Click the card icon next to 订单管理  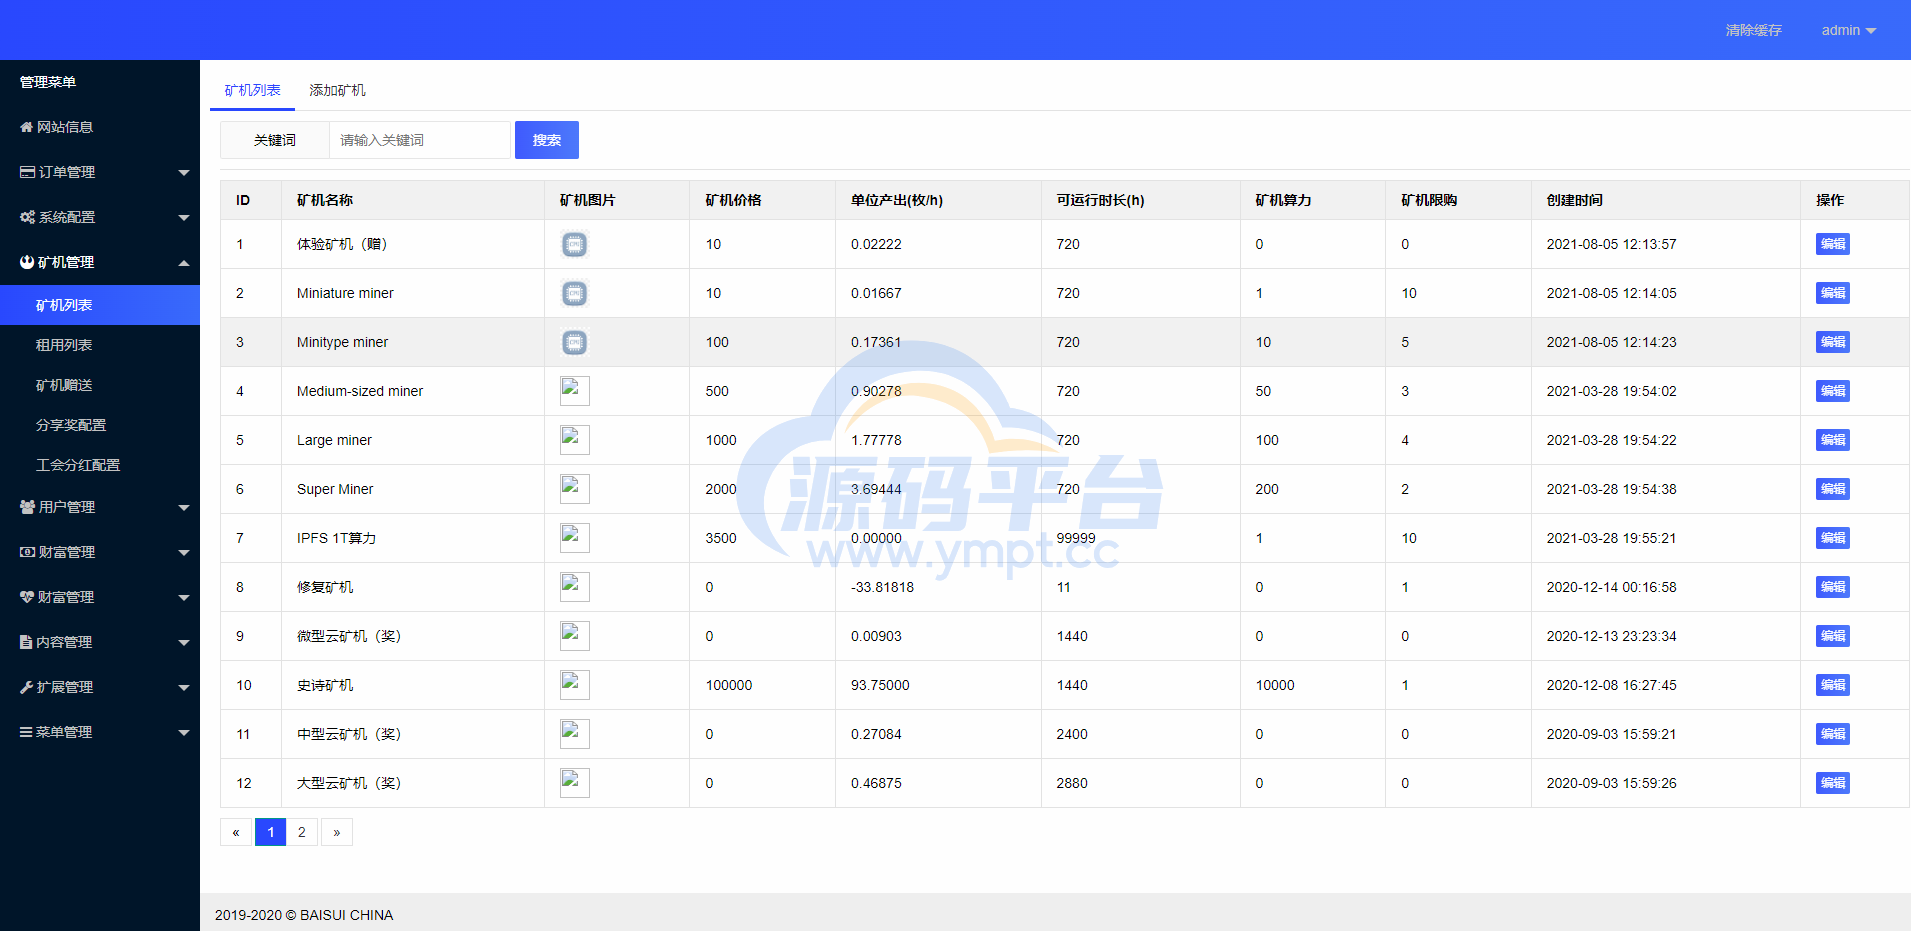coord(28,172)
